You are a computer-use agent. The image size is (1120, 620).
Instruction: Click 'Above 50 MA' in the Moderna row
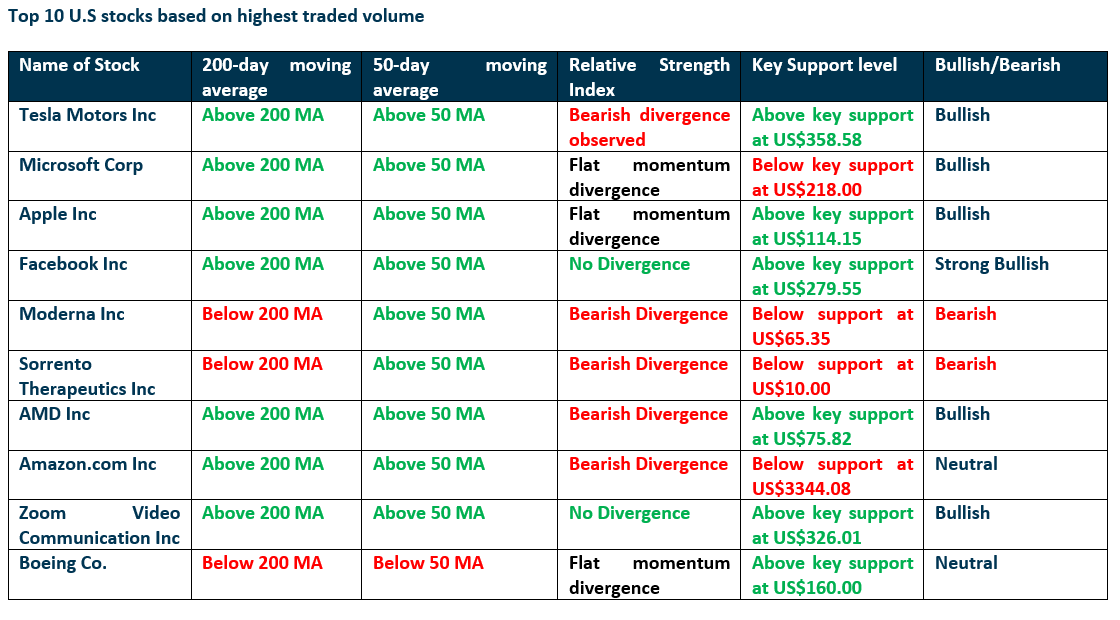[429, 314]
